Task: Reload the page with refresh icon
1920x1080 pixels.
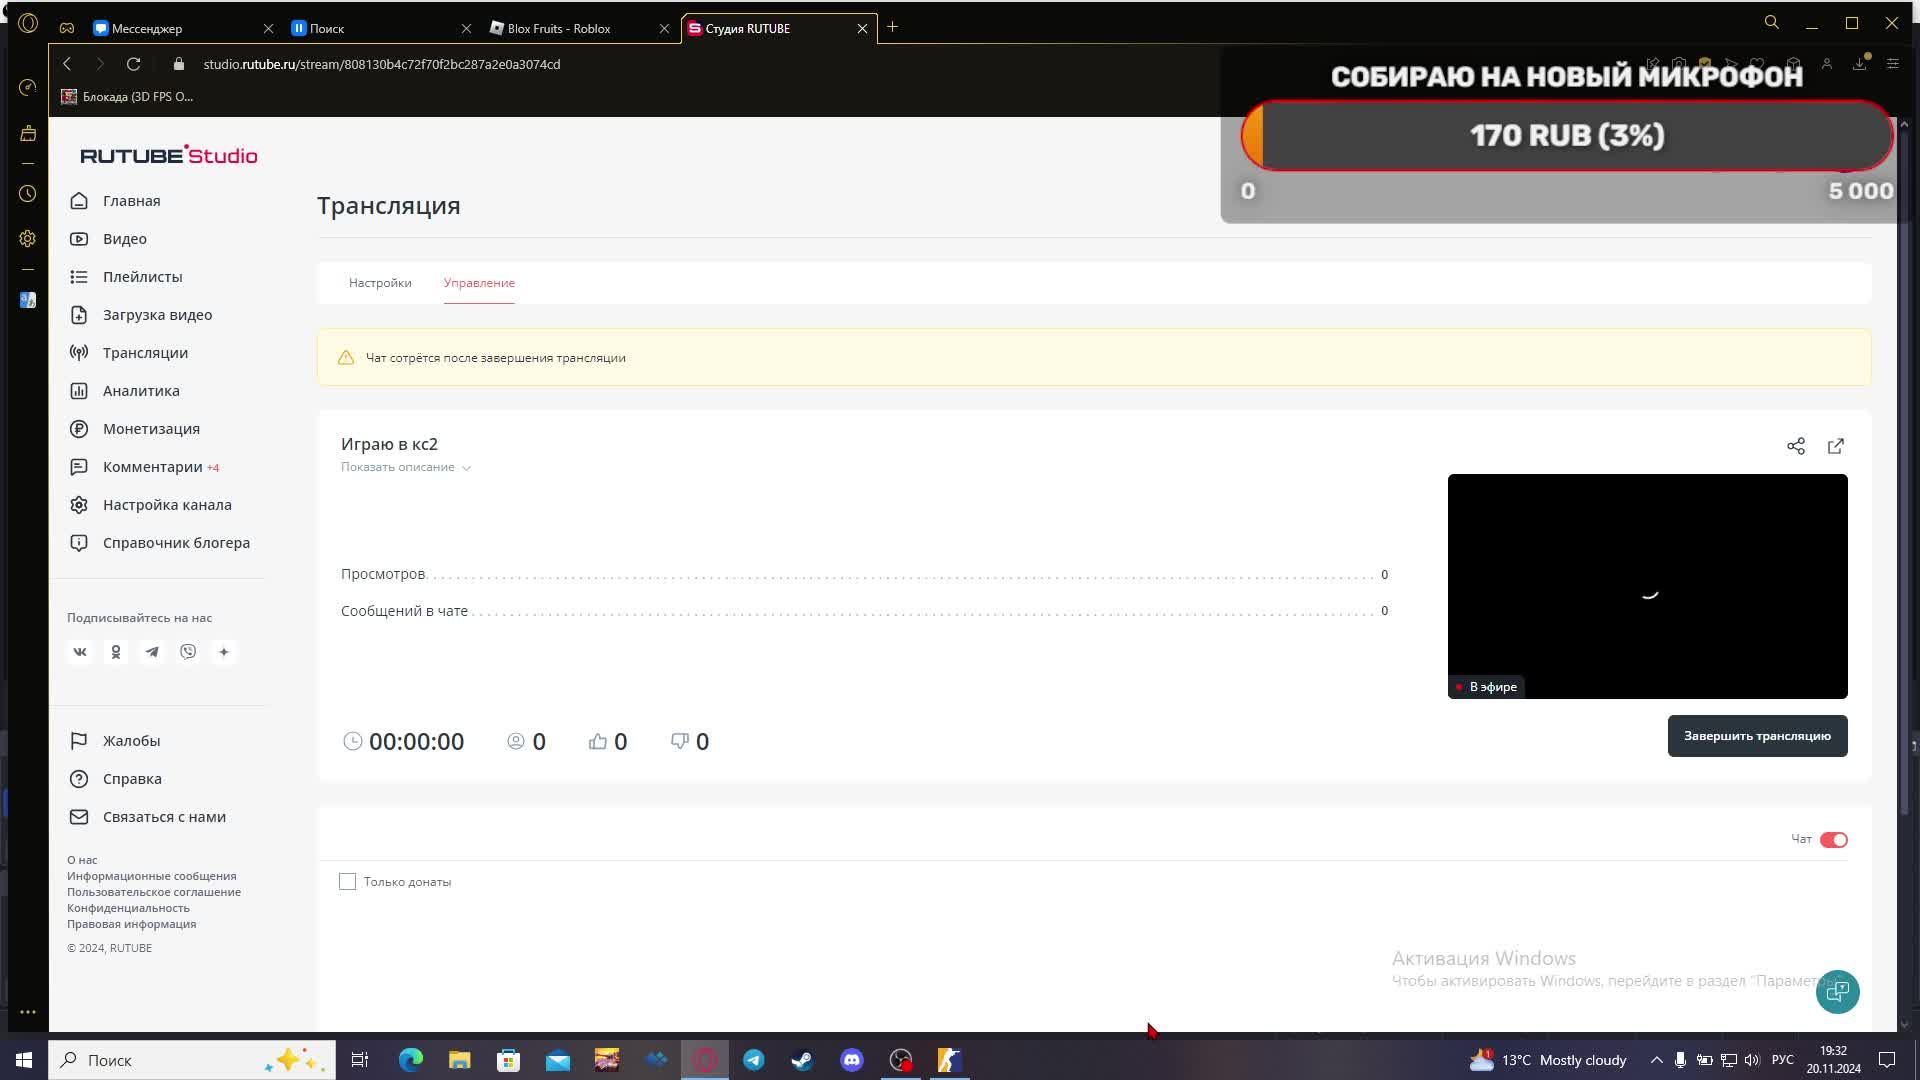Action: 133,64
